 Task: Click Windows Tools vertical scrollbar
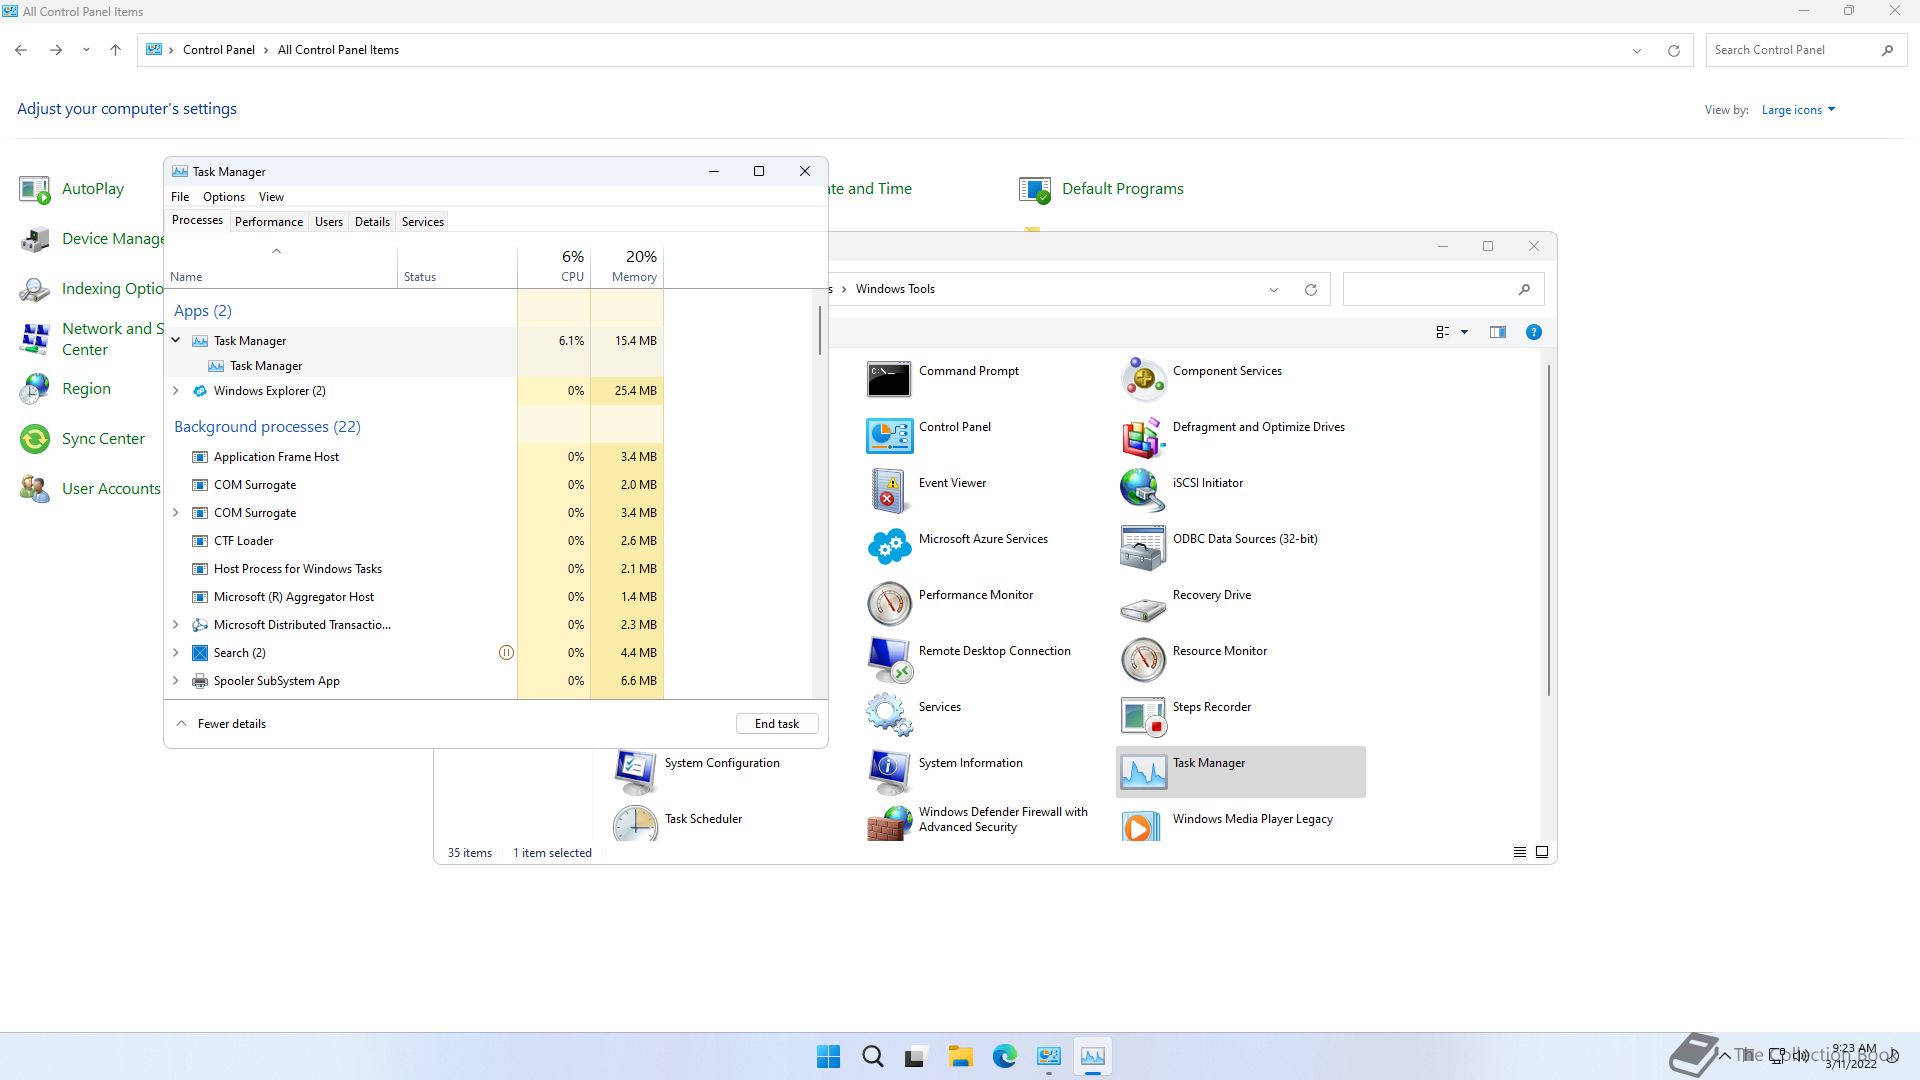click(x=1549, y=530)
